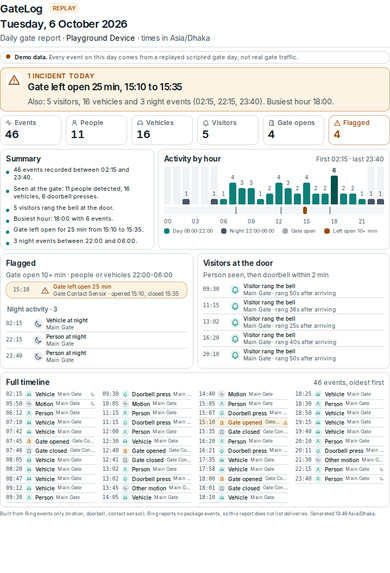390x573 pixels.
Task: Click the moon icon for 02:15 Vehicle at night
Action: point(38,324)
